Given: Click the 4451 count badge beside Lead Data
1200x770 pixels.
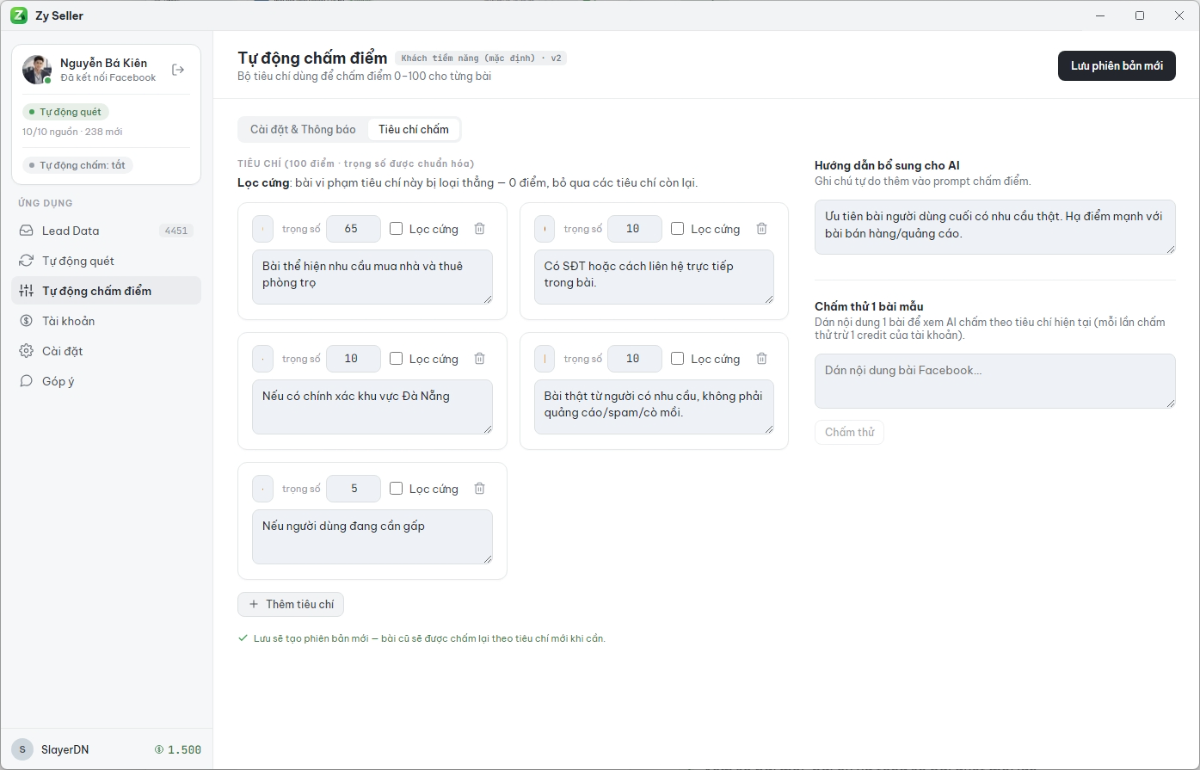Looking at the screenshot, I should coord(176,231).
